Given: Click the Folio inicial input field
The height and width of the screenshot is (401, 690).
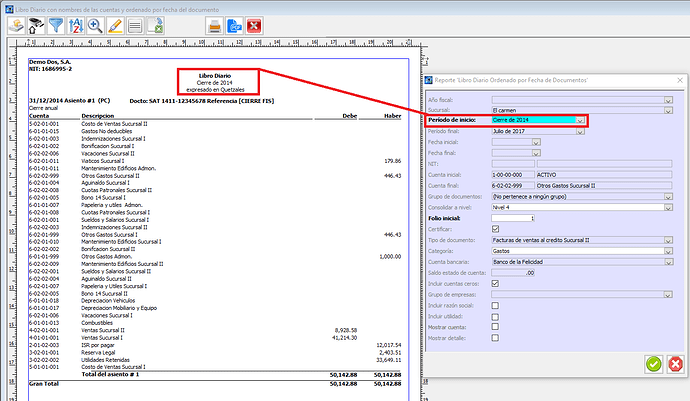Looking at the screenshot, I should coord(514,218).
